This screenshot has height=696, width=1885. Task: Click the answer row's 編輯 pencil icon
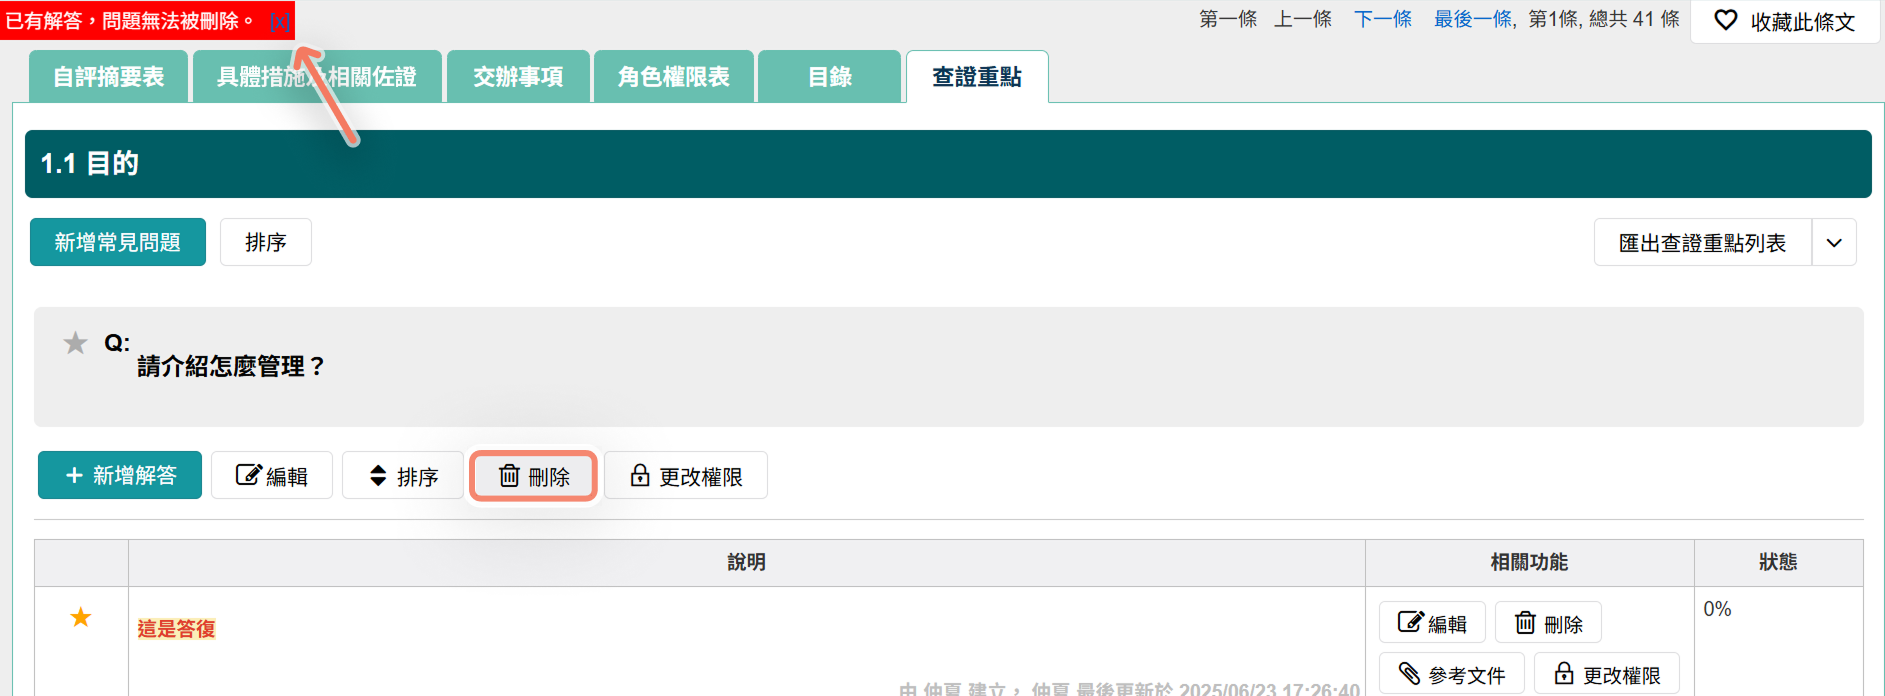(1410, 623)
